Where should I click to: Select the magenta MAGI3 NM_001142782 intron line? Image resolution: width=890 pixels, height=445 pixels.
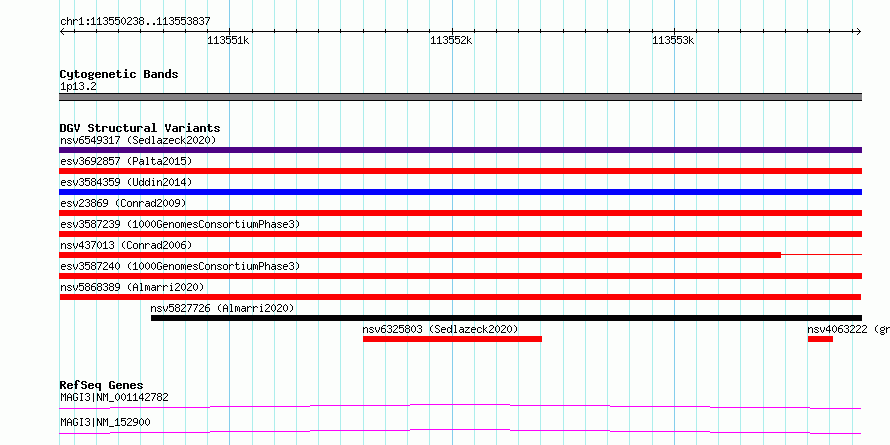point(460,406)
